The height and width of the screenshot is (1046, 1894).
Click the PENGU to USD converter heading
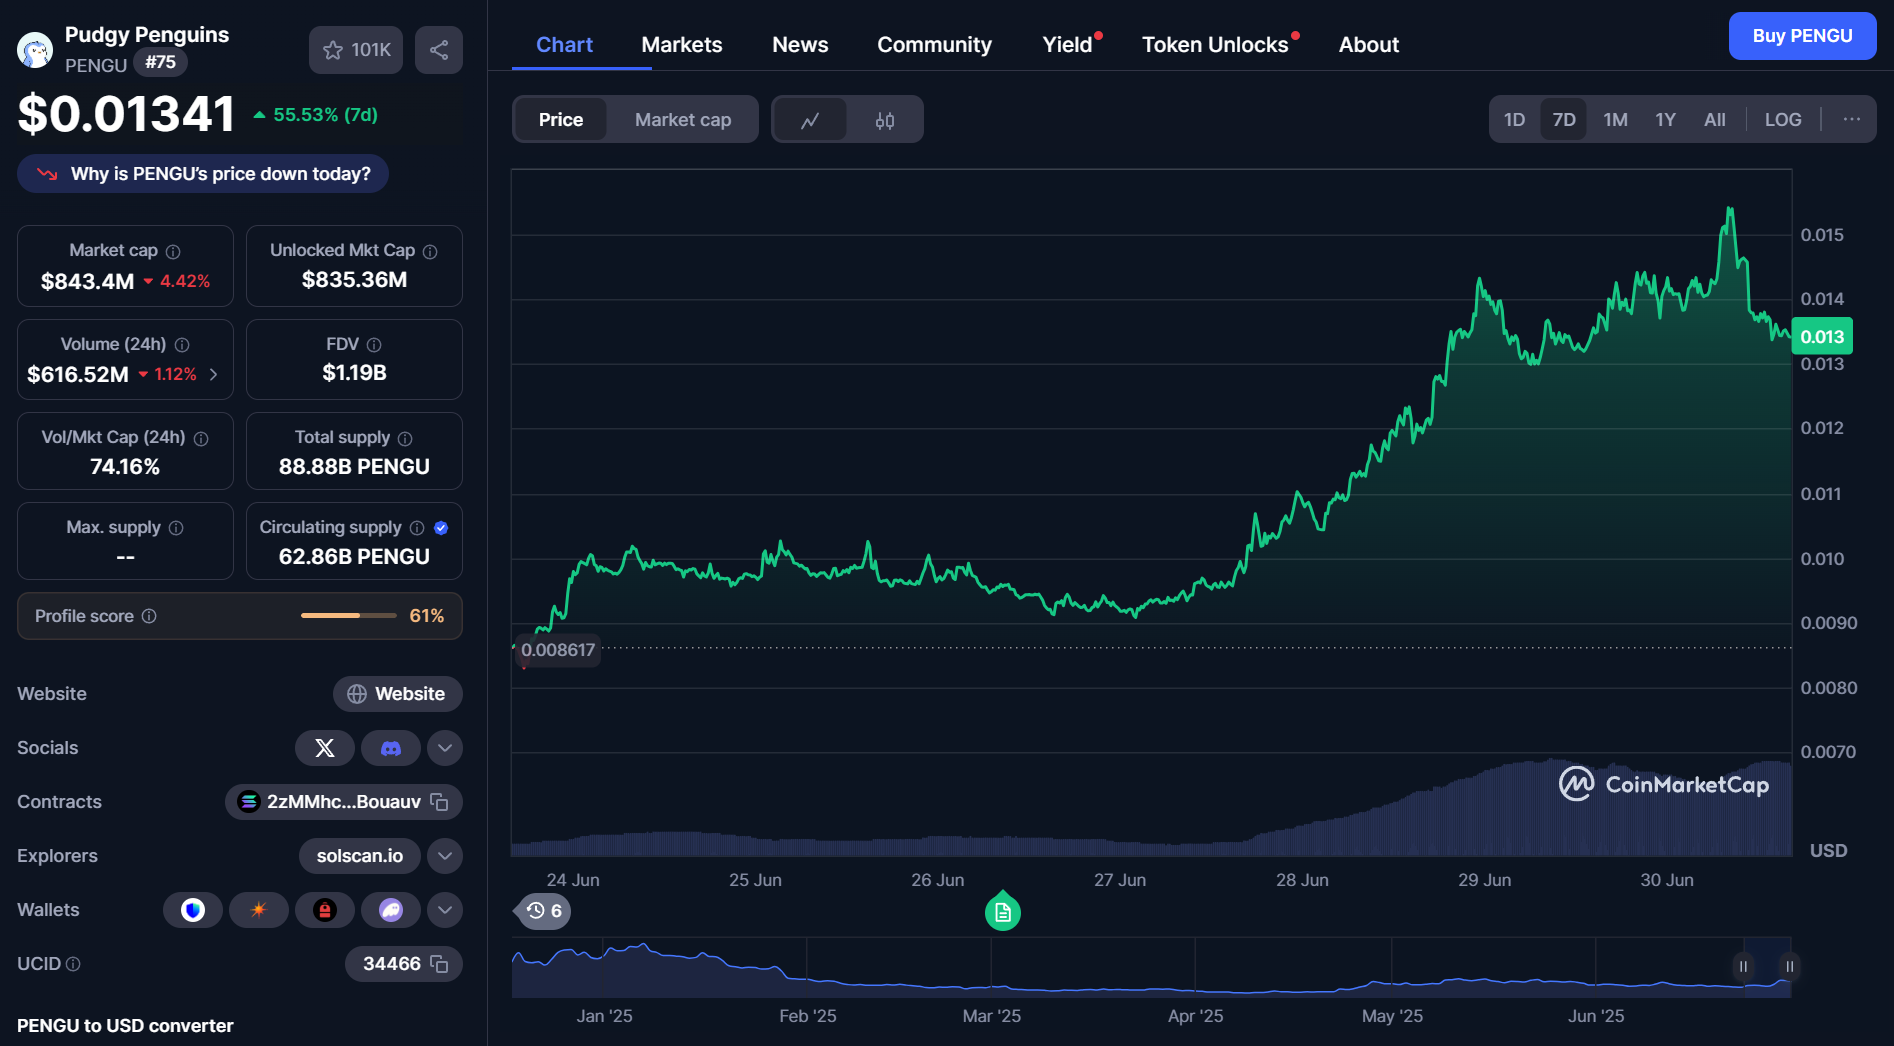125,1026
